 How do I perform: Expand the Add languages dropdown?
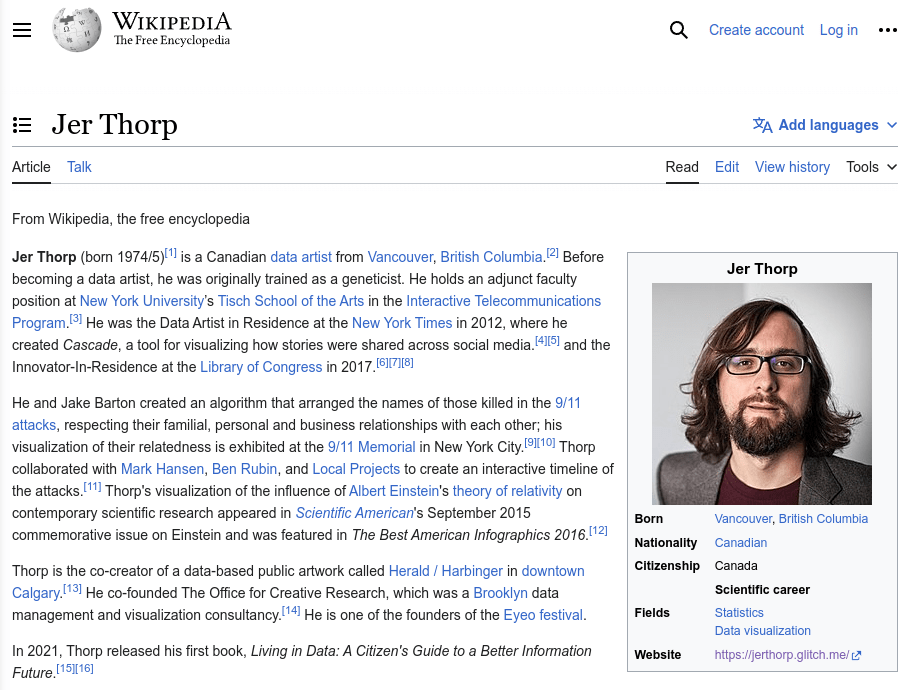(825, 125)
